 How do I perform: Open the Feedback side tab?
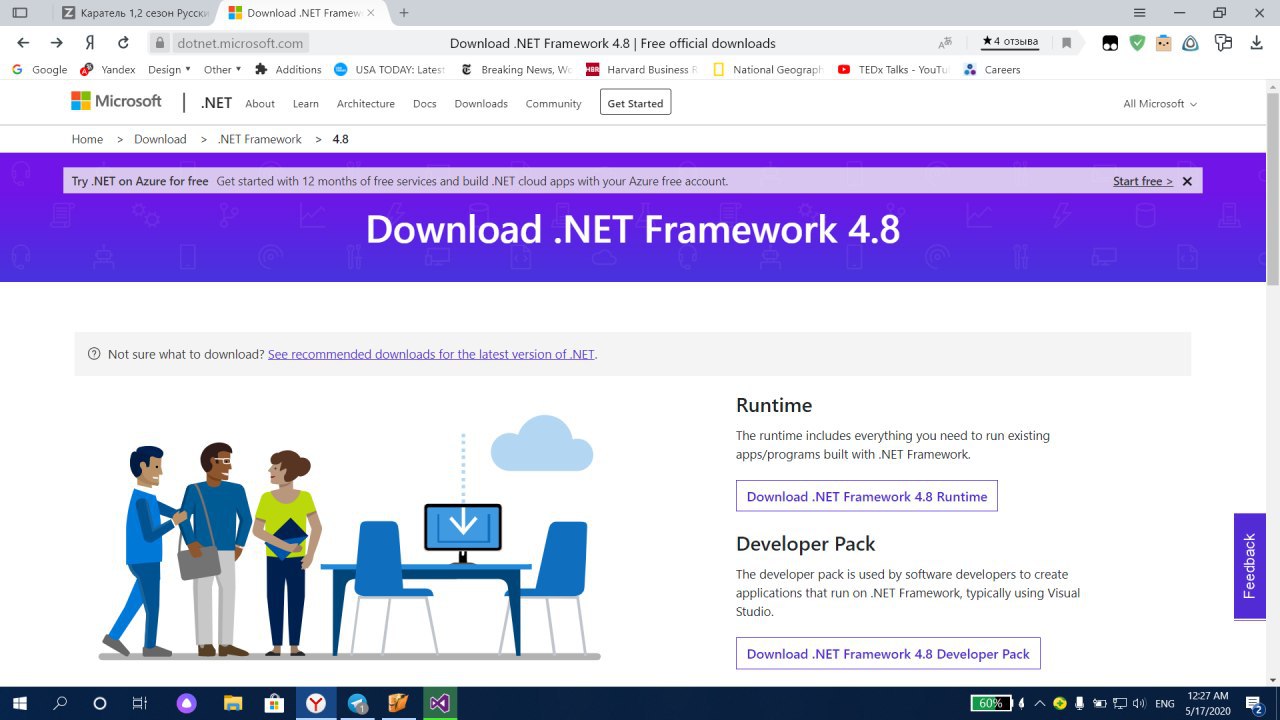[x=1250, y=567]
